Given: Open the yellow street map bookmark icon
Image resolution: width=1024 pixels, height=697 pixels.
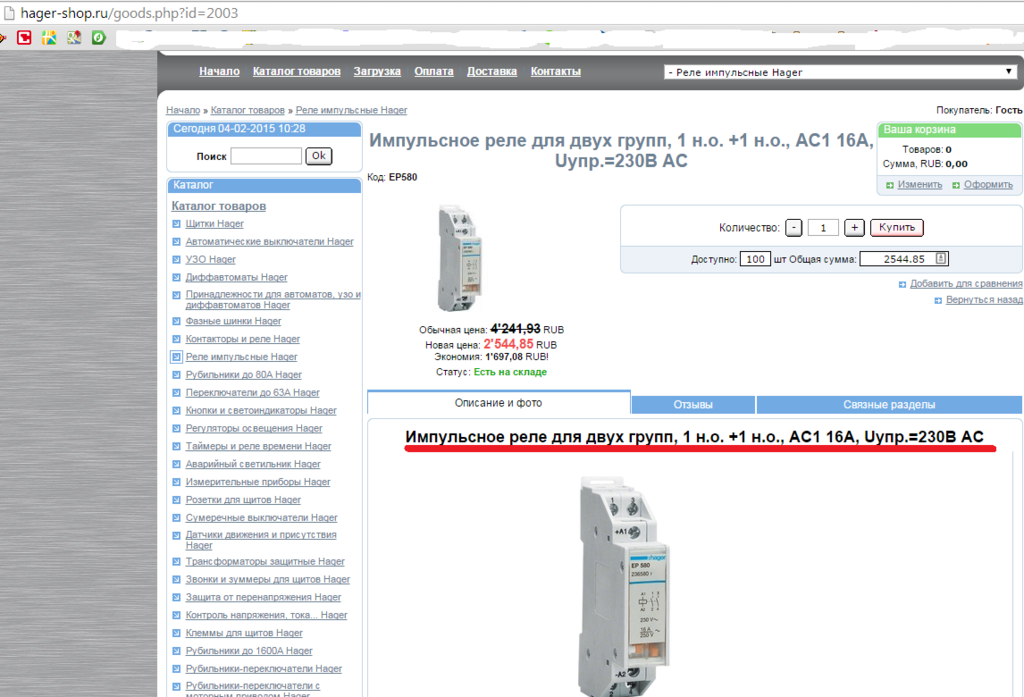Looking at the screenshot, I should coord(49,37).
